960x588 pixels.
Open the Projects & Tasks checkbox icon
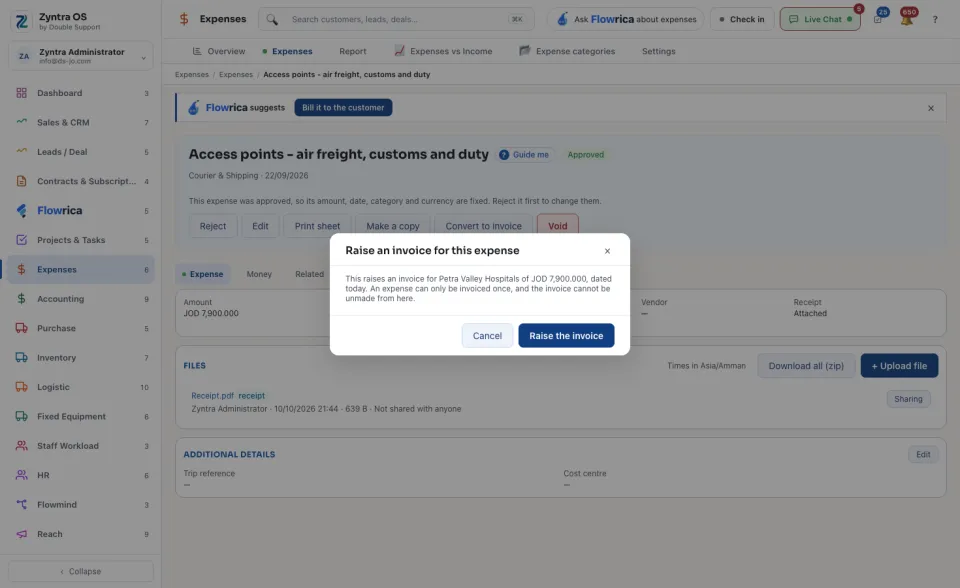coord(21,239)
